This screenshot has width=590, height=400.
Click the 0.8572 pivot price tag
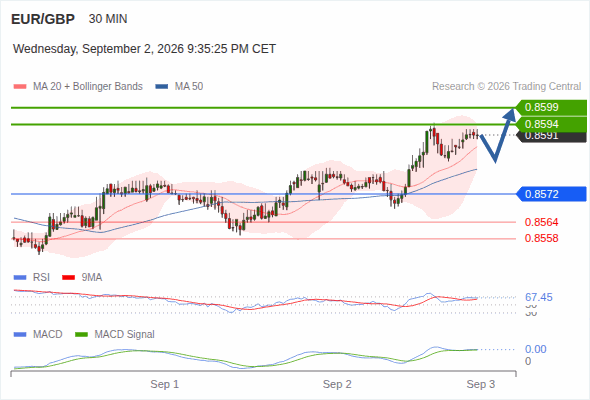click(x=551, y=194)
